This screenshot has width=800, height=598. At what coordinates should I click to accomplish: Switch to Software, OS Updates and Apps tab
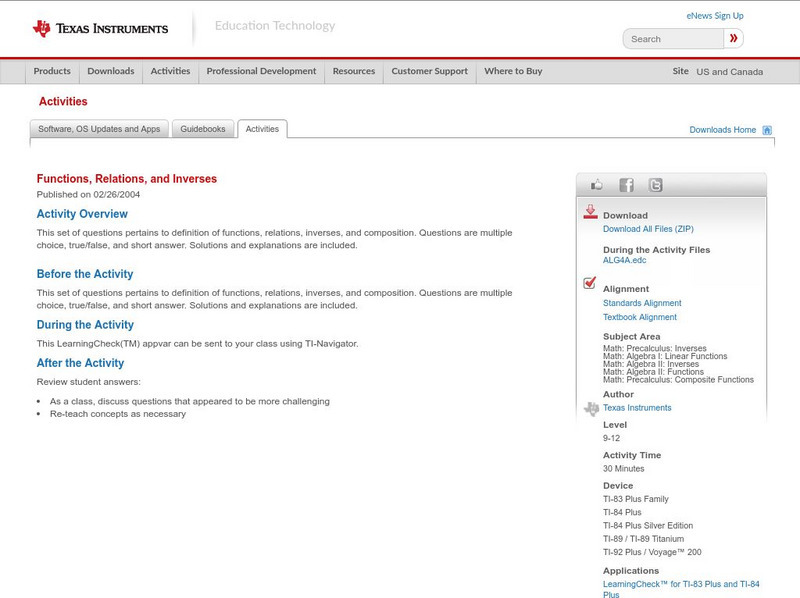point(99,129)
